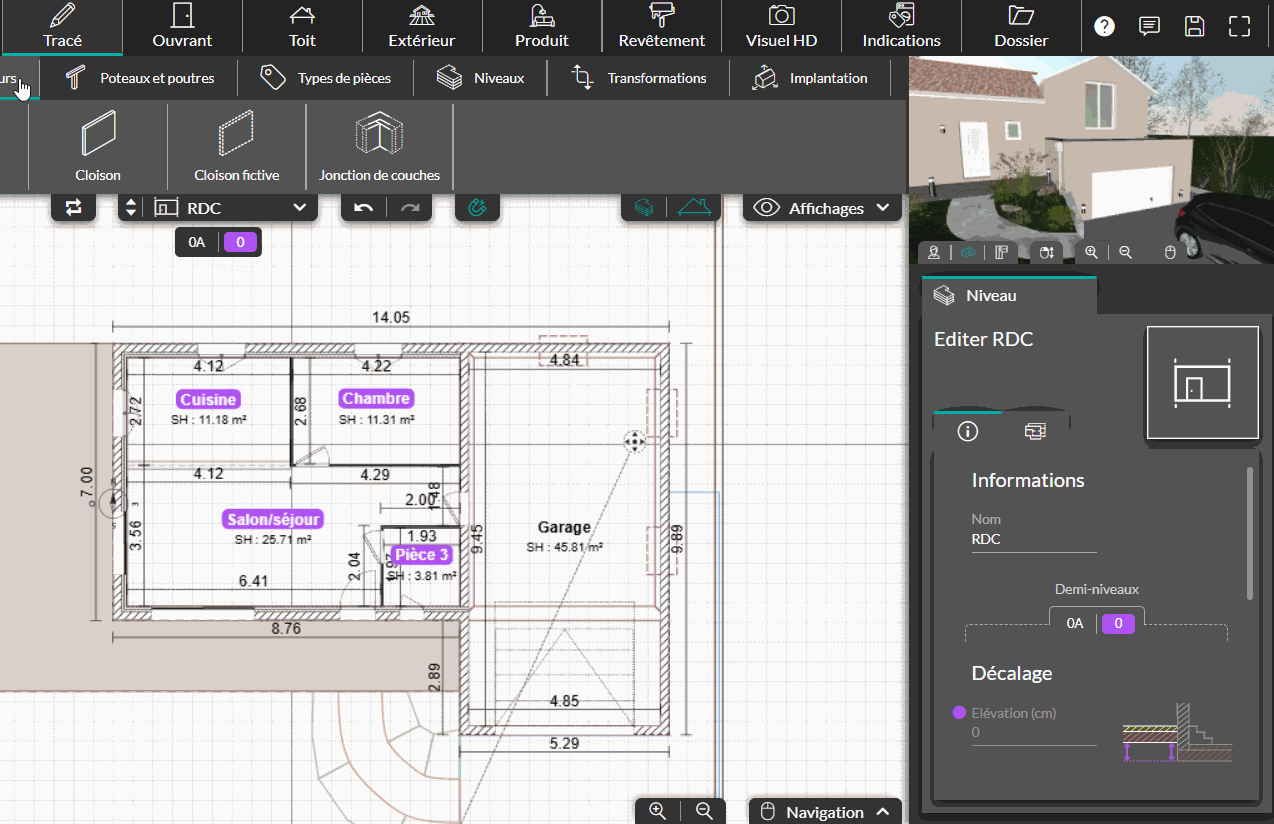Click the undo arrow above the plan
1274x824 pixels.
[364, 208]
